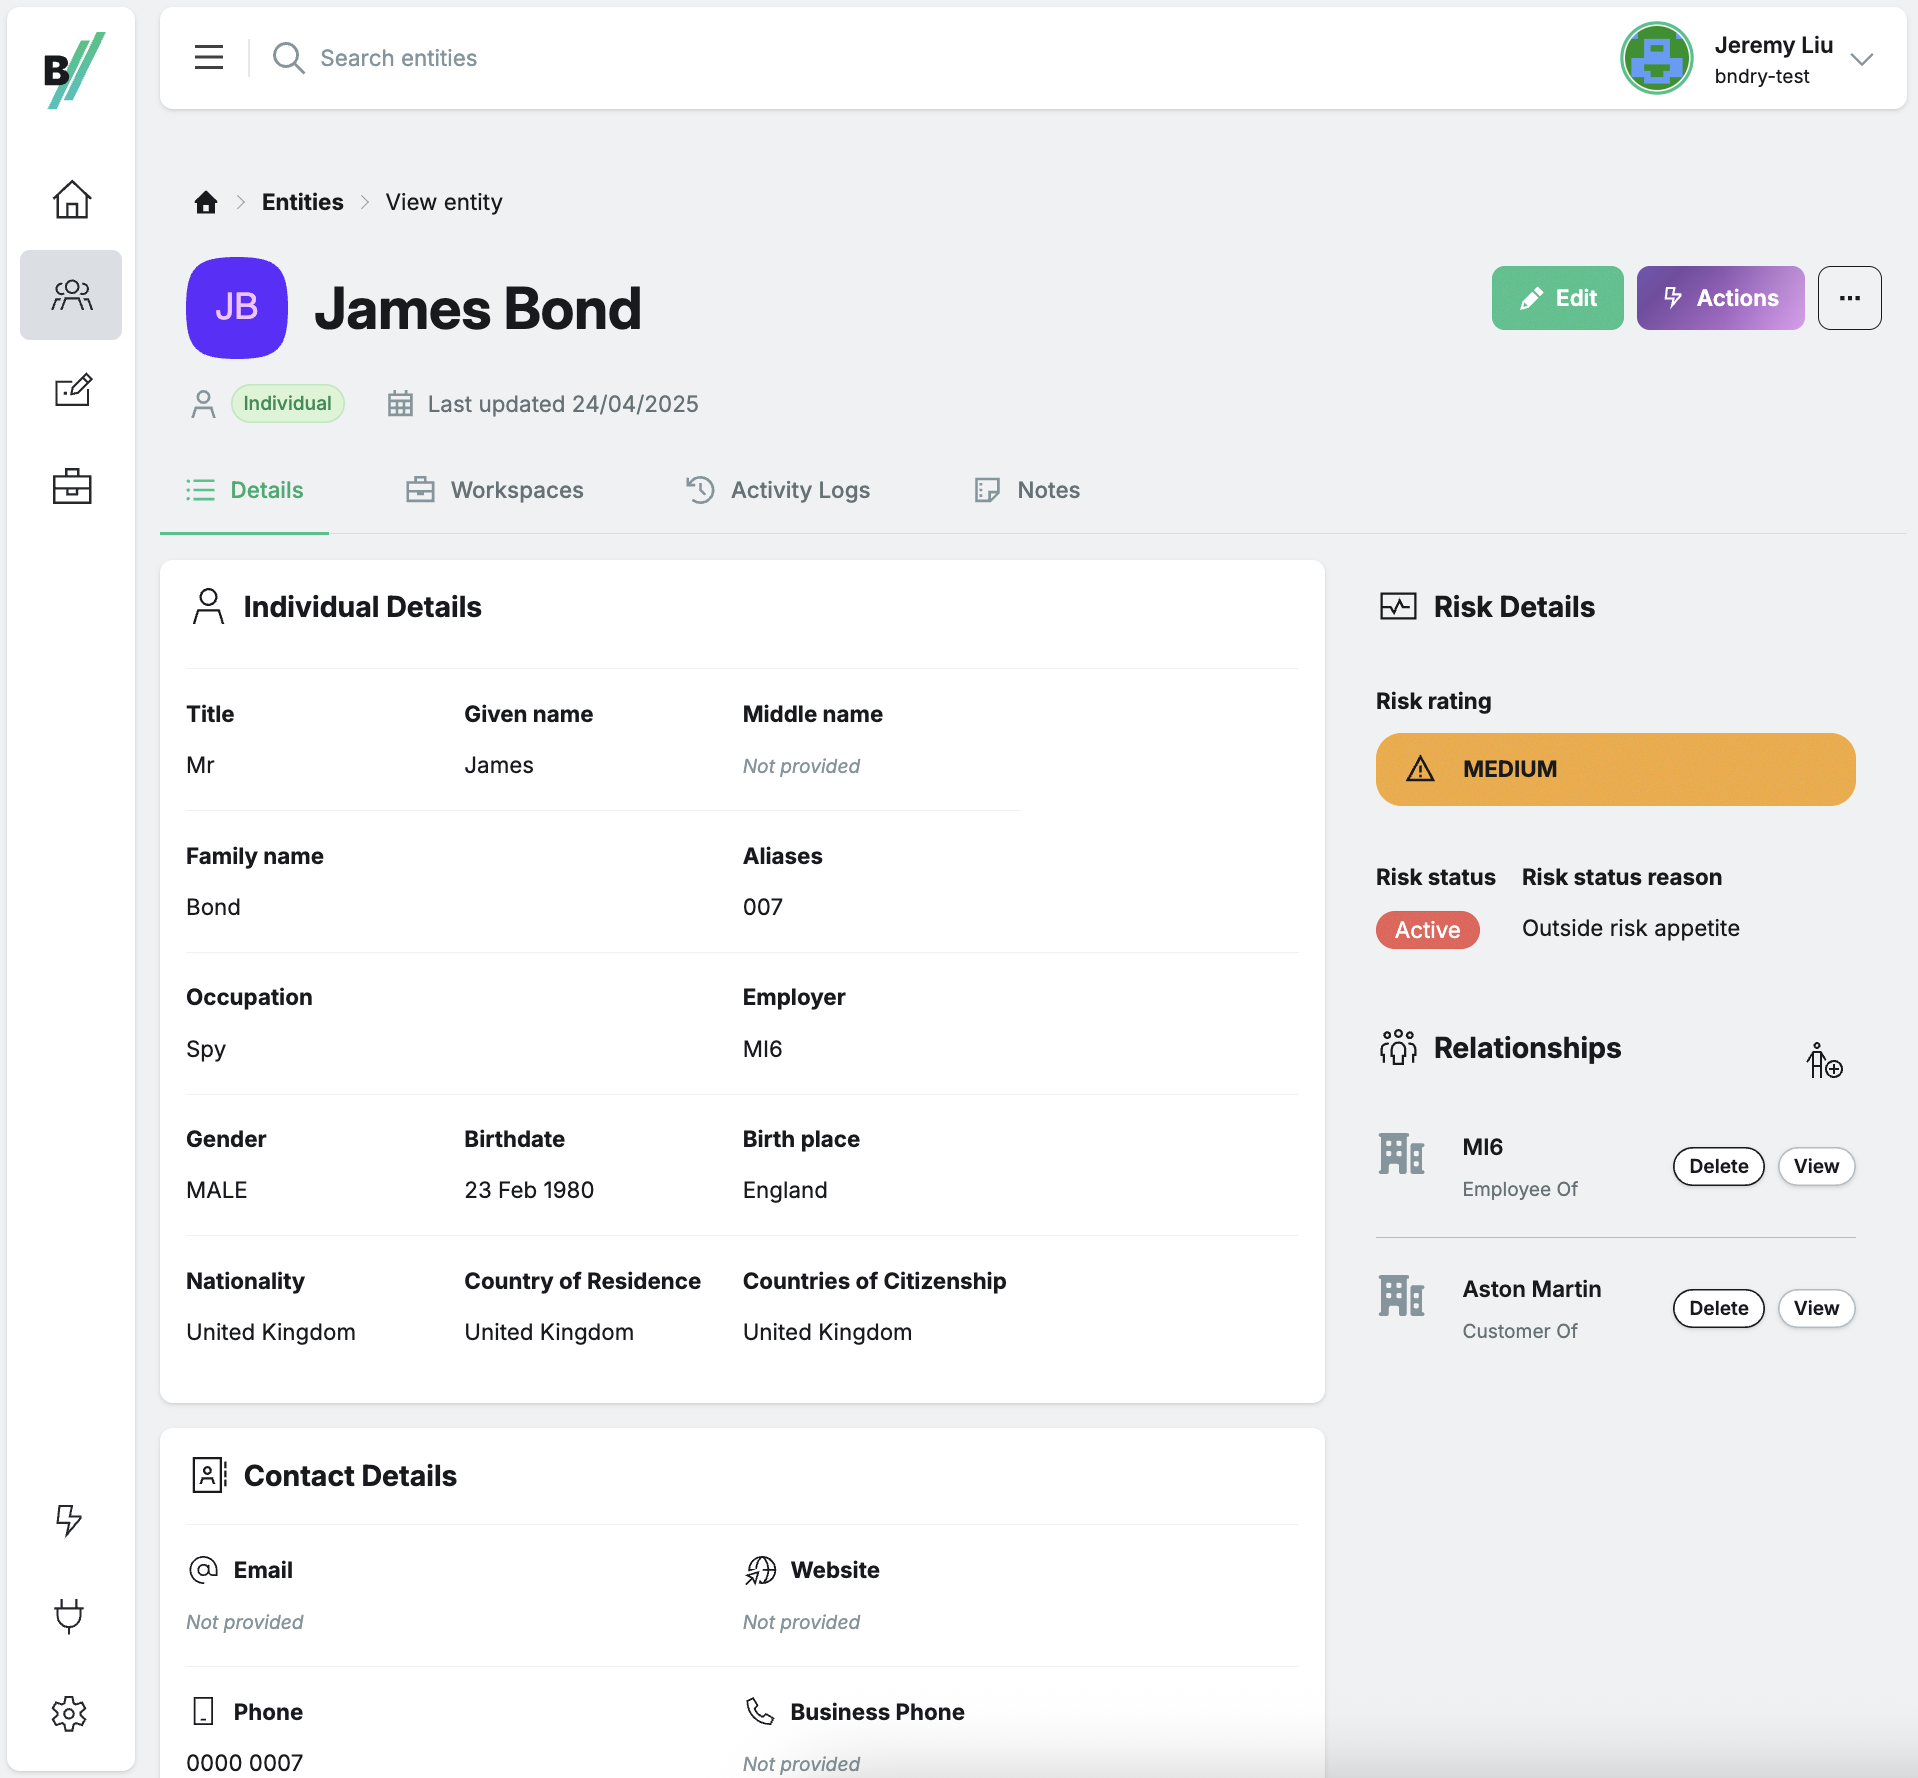The height and width of the screenshot is (1778, 1918).
Task: Click the MI6 building icon
Action: click(1401, 1154)
